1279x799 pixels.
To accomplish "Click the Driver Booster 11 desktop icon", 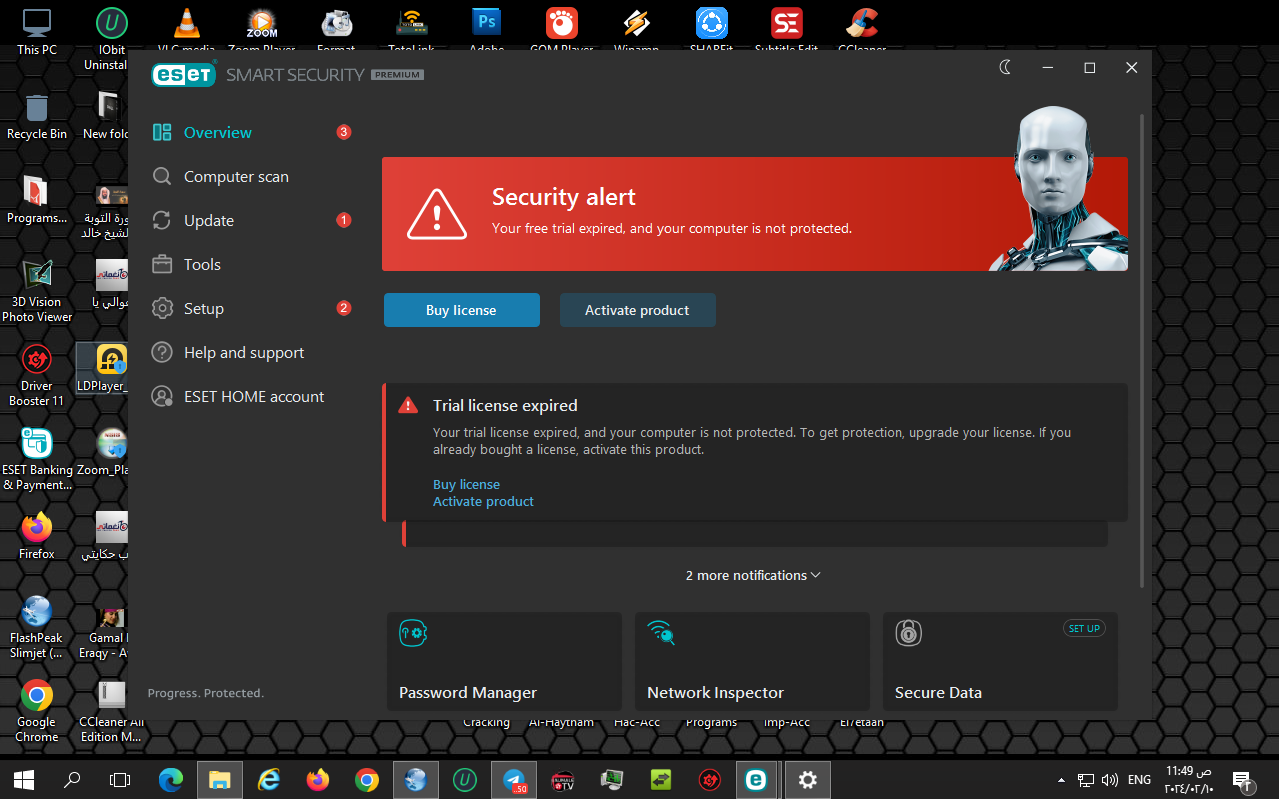I will 37,375.
